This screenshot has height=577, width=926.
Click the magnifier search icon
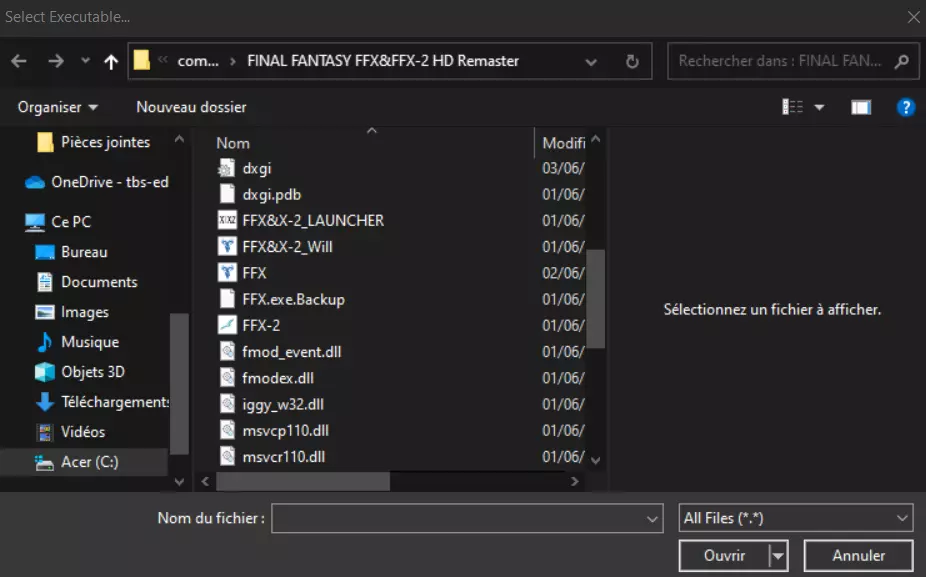pos(902,61)
